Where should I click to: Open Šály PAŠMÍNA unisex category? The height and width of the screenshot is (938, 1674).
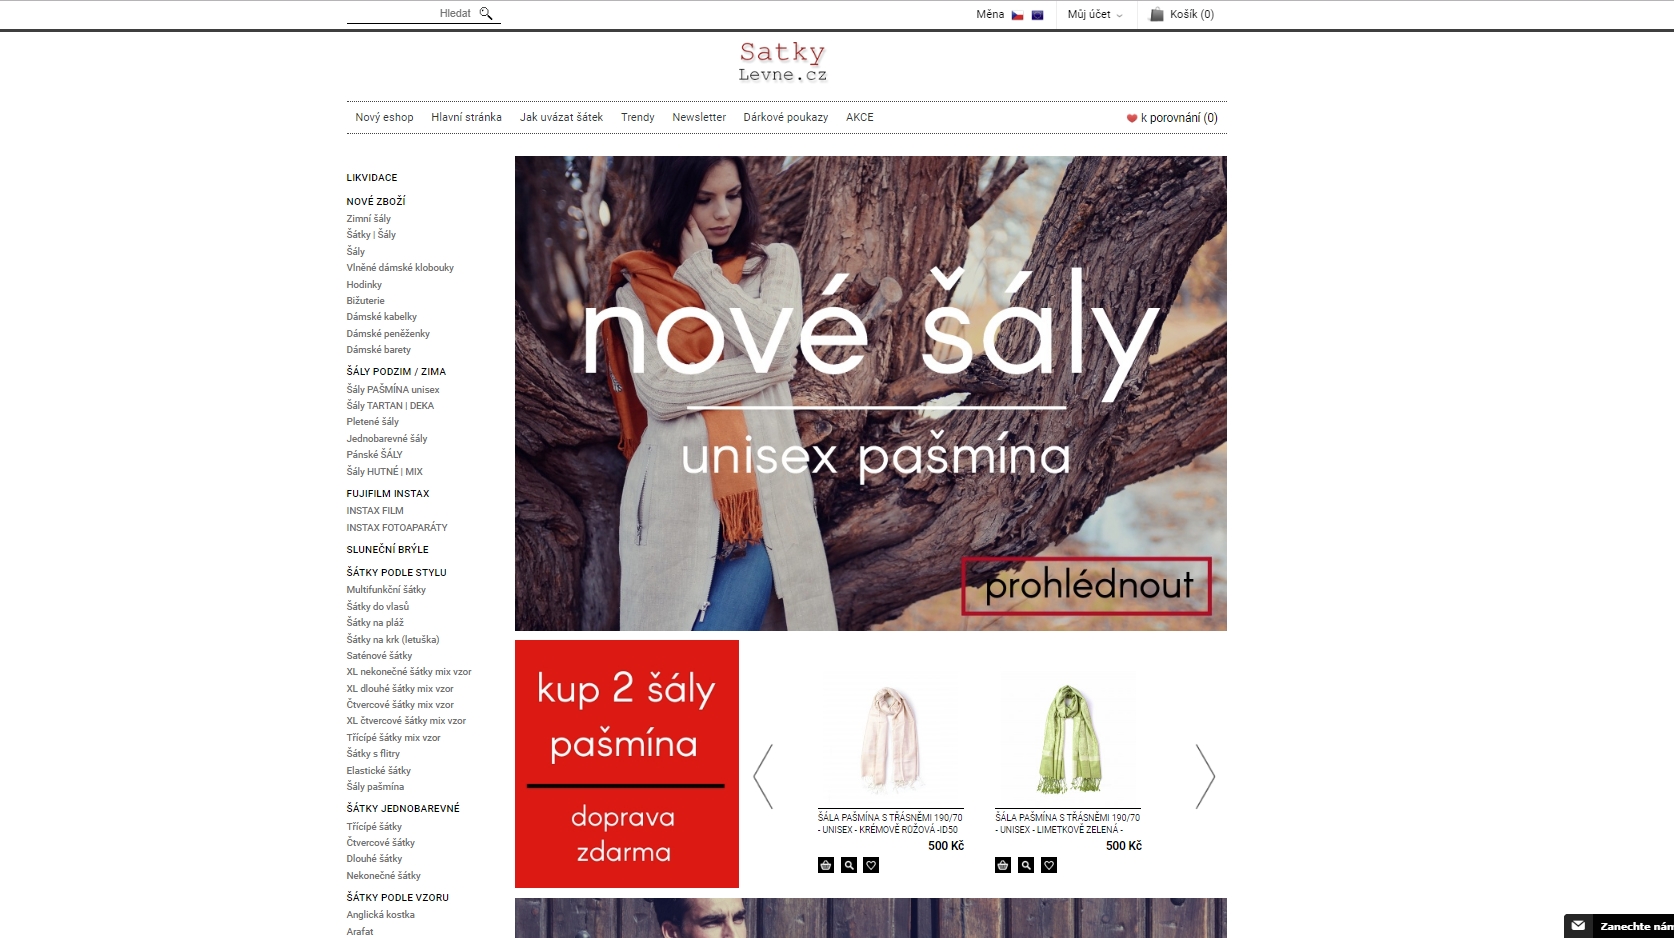pos(393,389)
